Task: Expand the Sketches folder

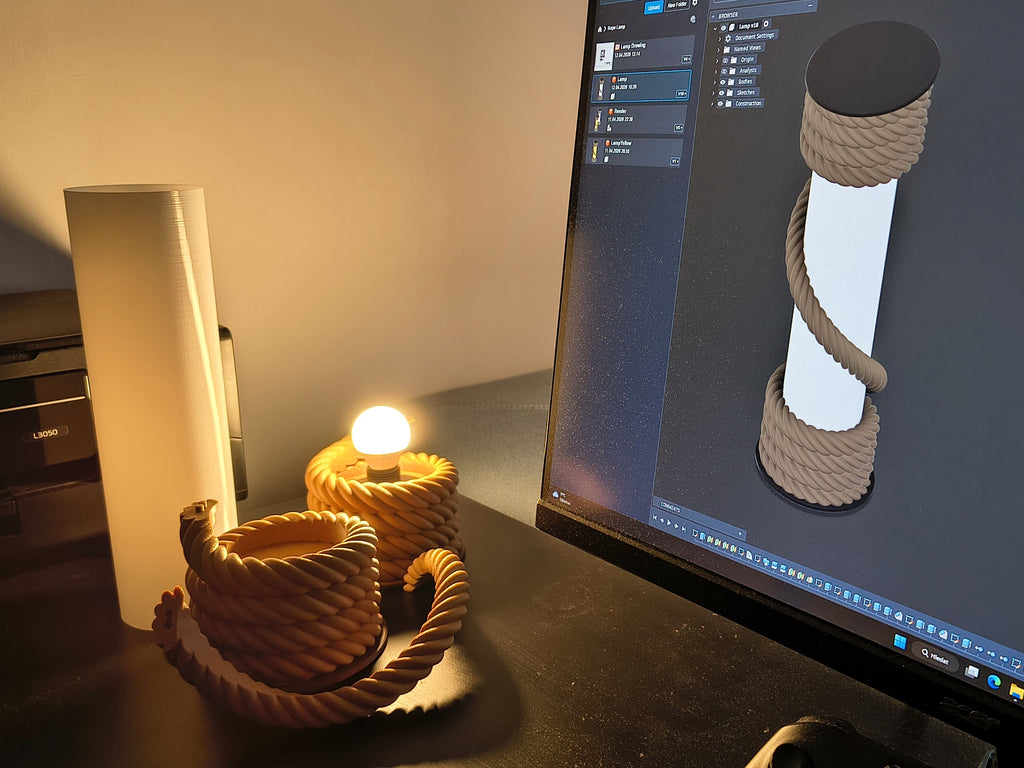Action: point(713,93)
